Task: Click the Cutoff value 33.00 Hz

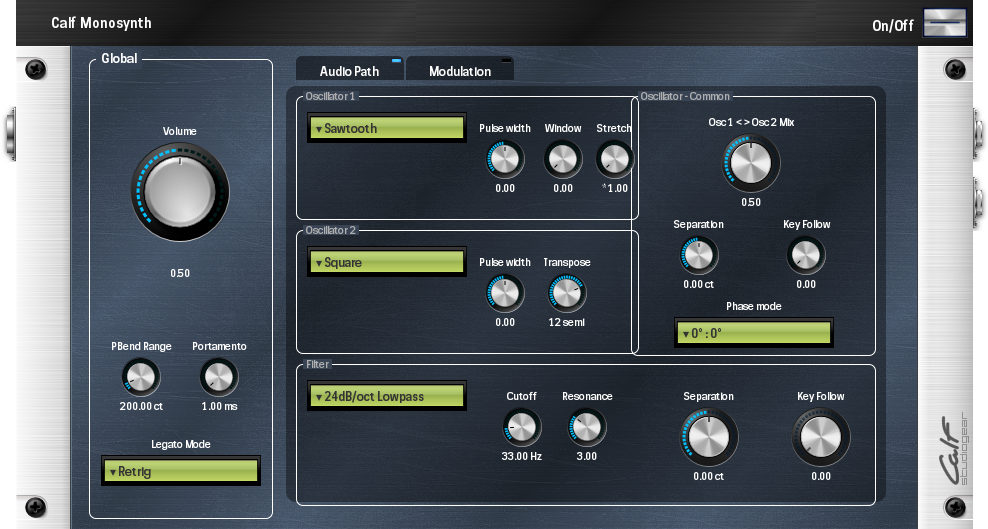Action: click(522, 457)
